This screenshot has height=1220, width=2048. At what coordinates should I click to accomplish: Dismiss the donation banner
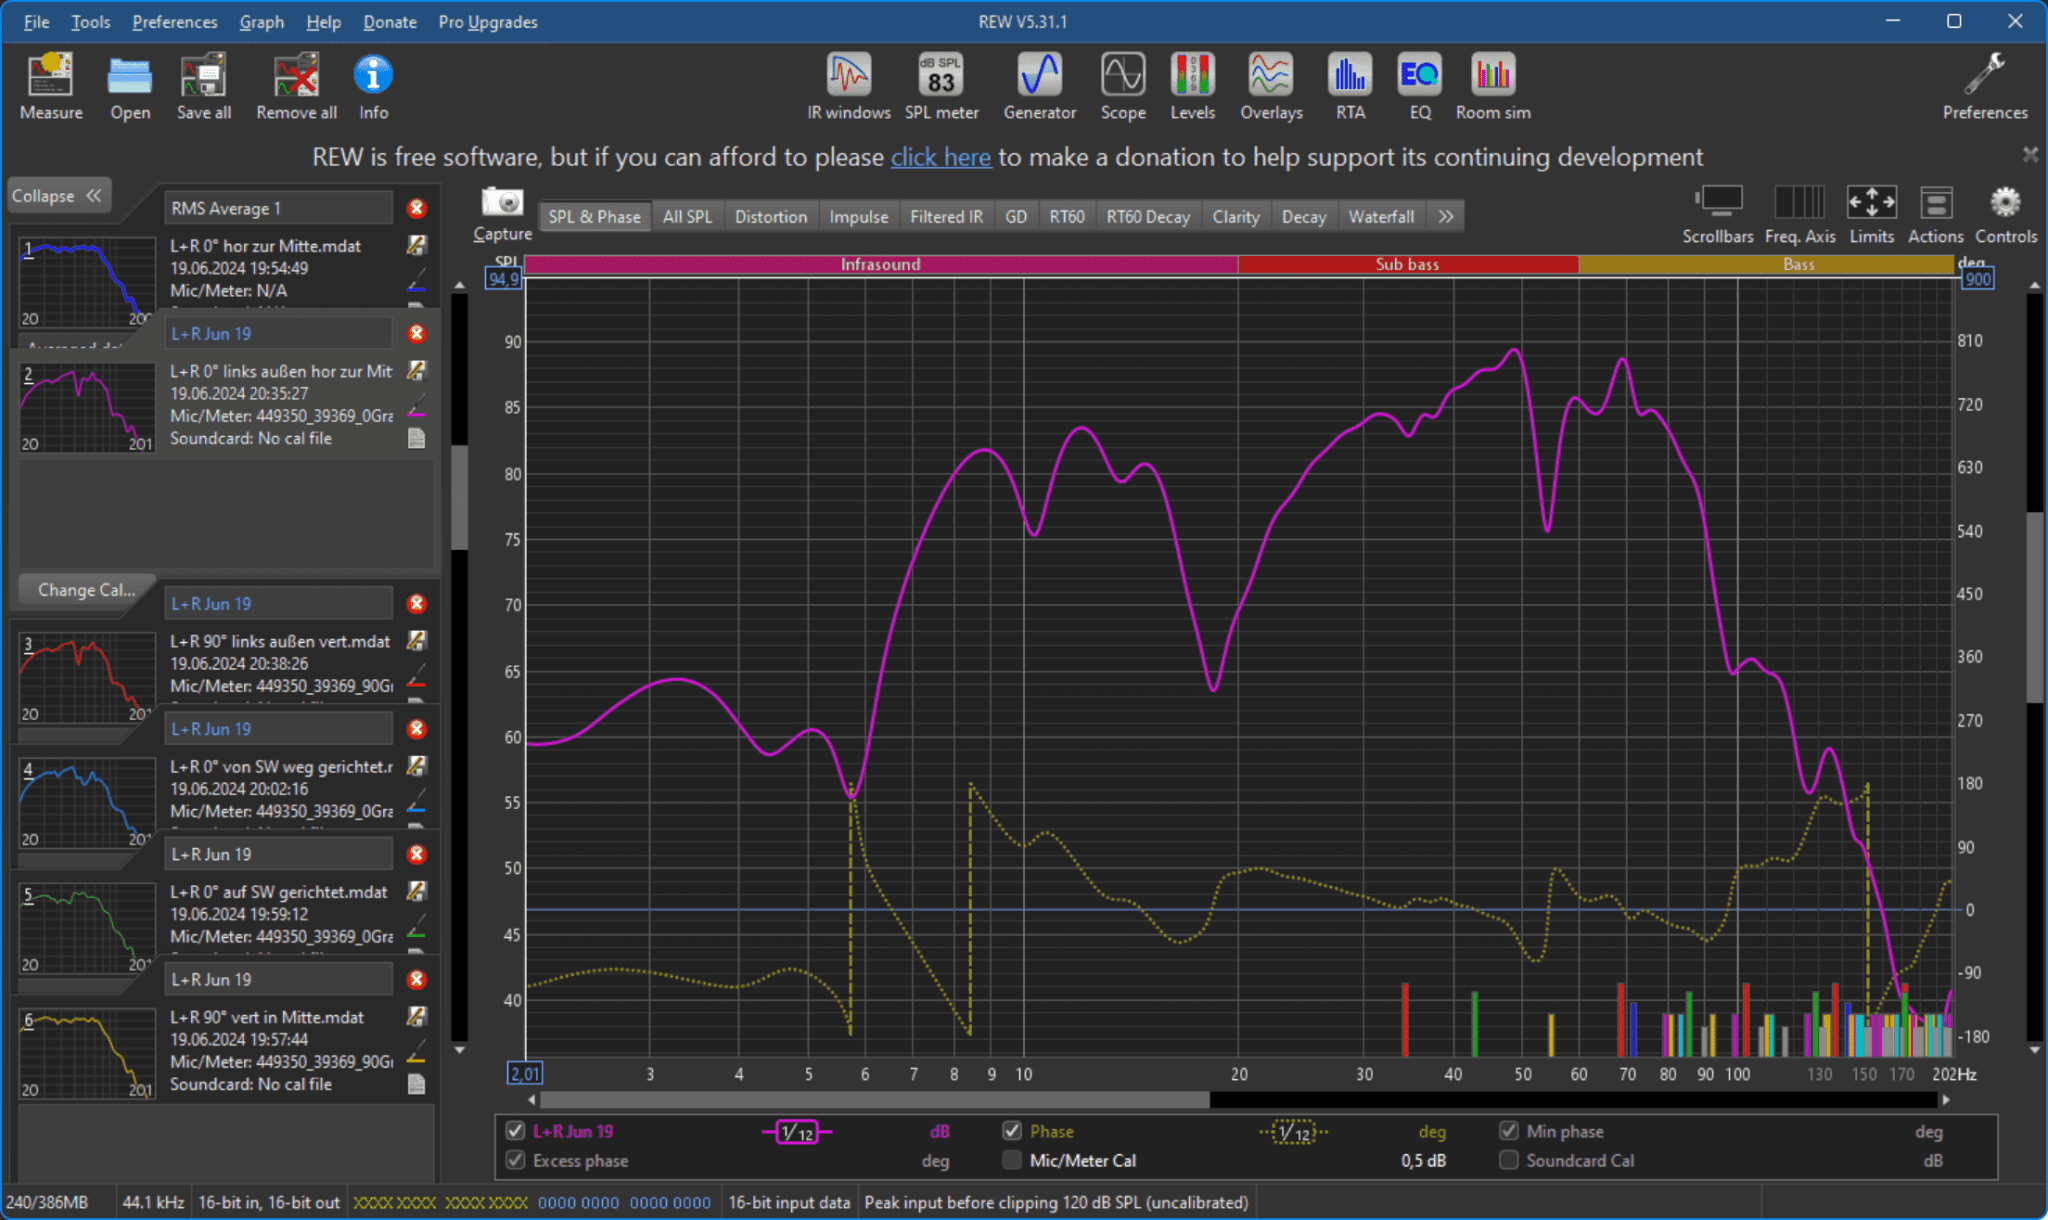[x=2030, y=154]
